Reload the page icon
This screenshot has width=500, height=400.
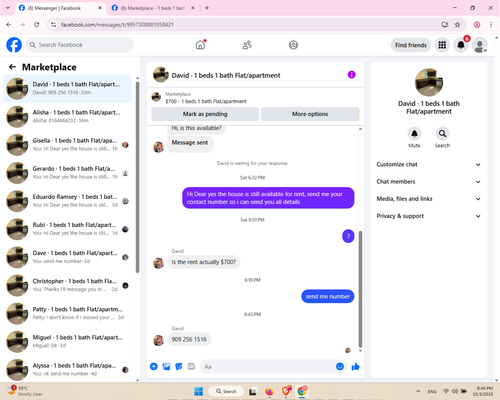tap(37, 25)
